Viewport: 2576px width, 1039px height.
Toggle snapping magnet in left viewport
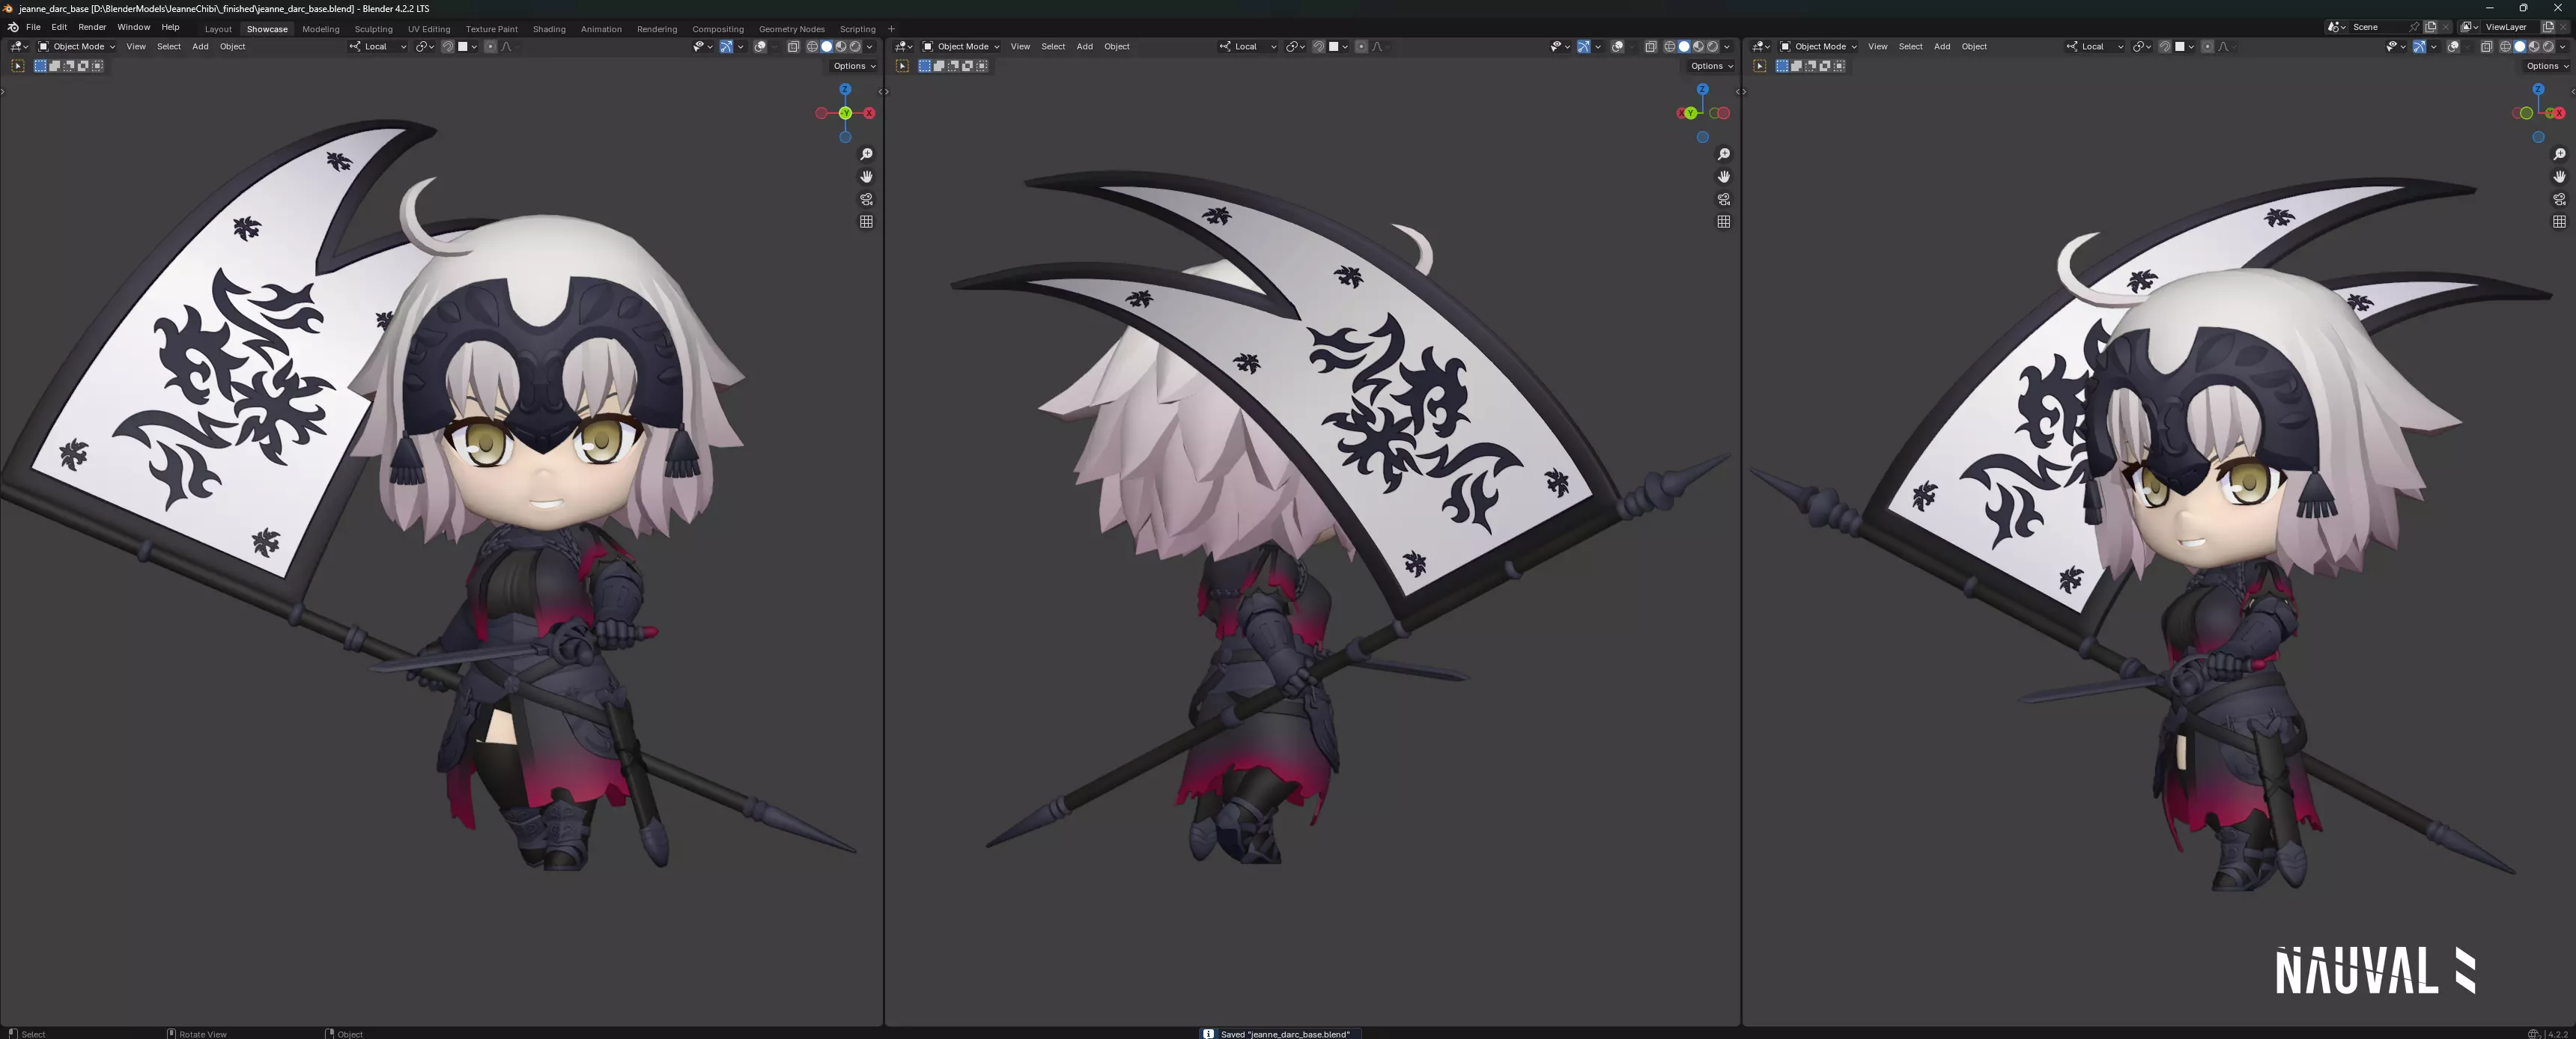coord(447,47)
